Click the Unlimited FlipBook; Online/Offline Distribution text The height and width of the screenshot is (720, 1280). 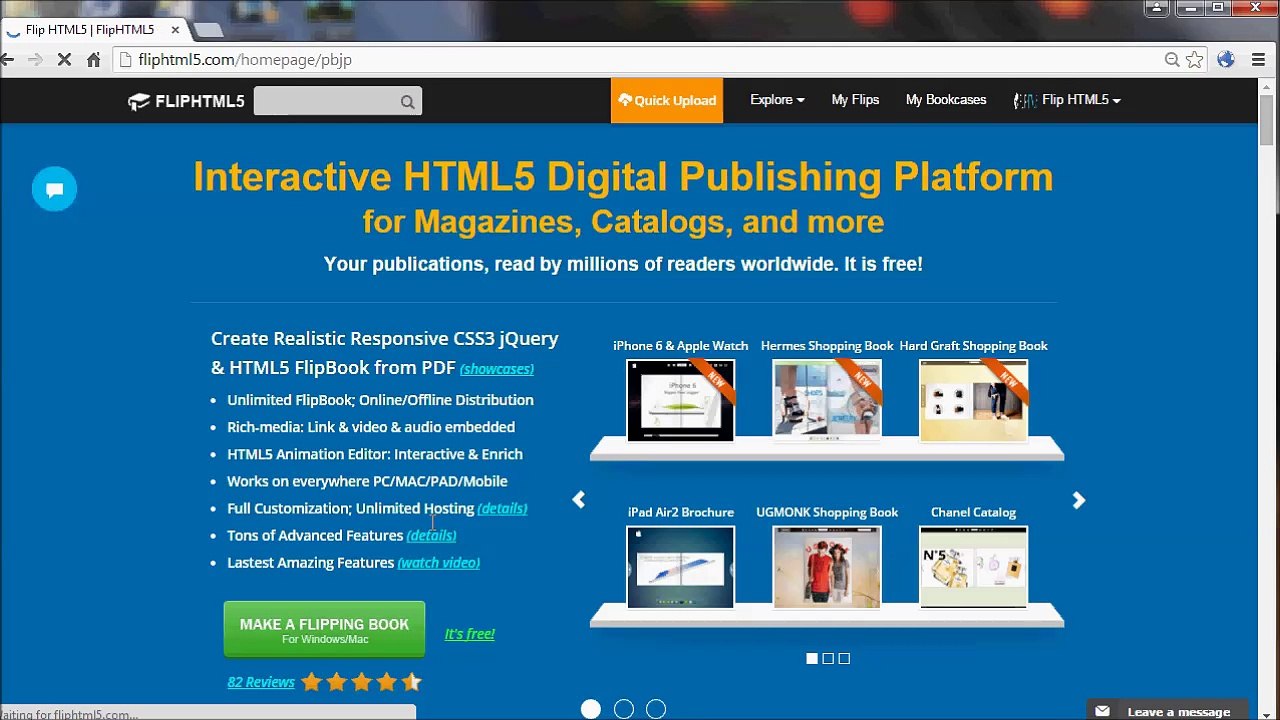point(380,400)
